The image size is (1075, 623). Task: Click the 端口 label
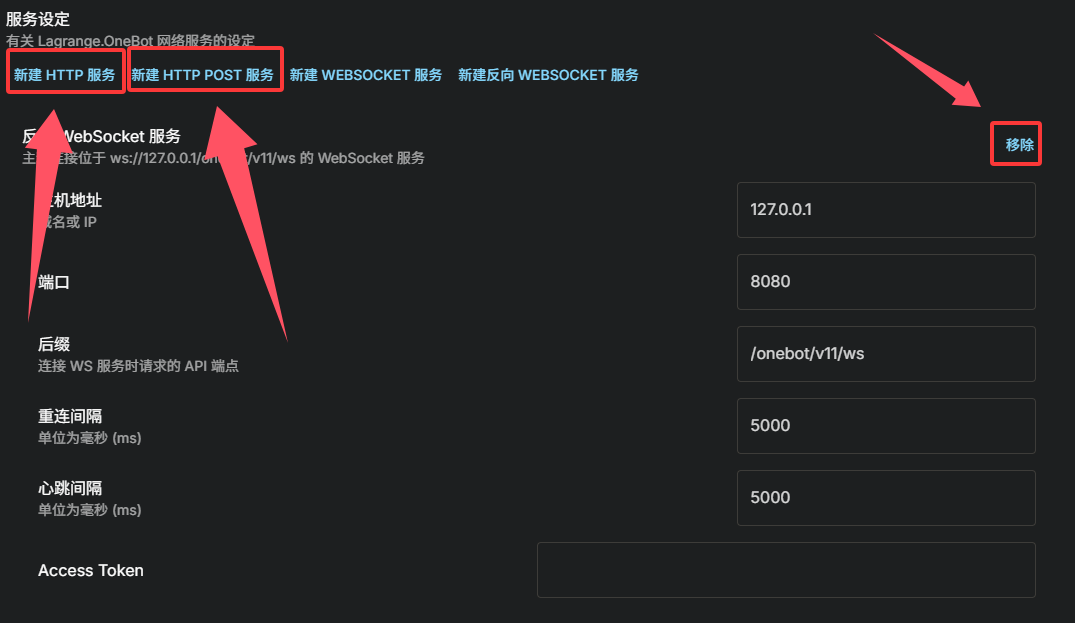pos(53,282)
